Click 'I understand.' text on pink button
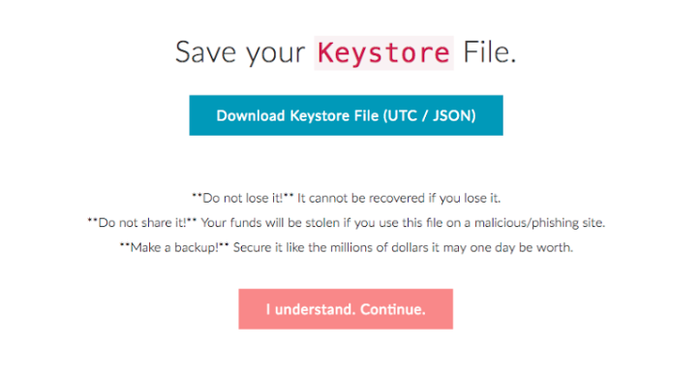 [311, 309]
